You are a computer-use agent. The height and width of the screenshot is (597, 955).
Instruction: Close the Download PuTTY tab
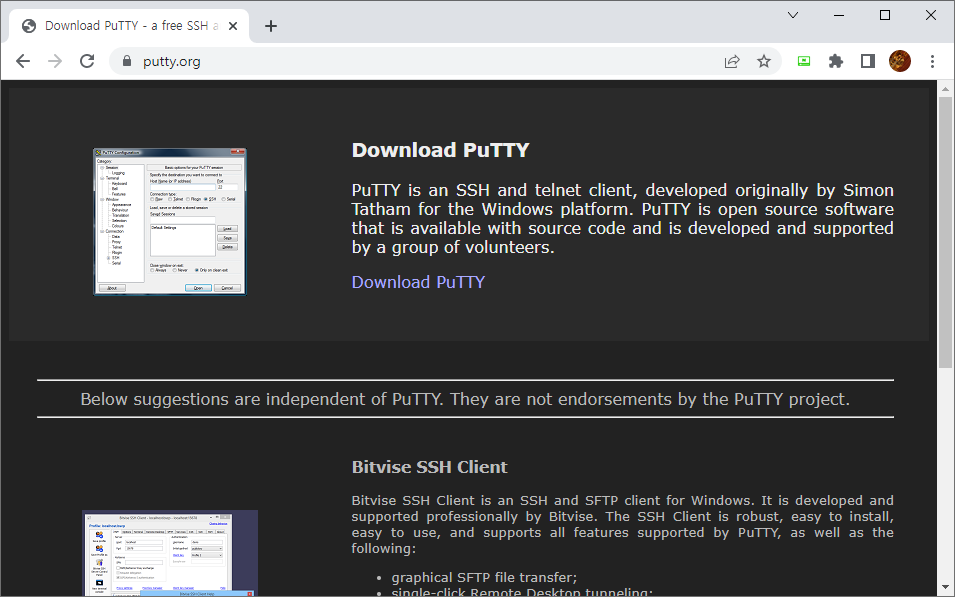(233, 26)
